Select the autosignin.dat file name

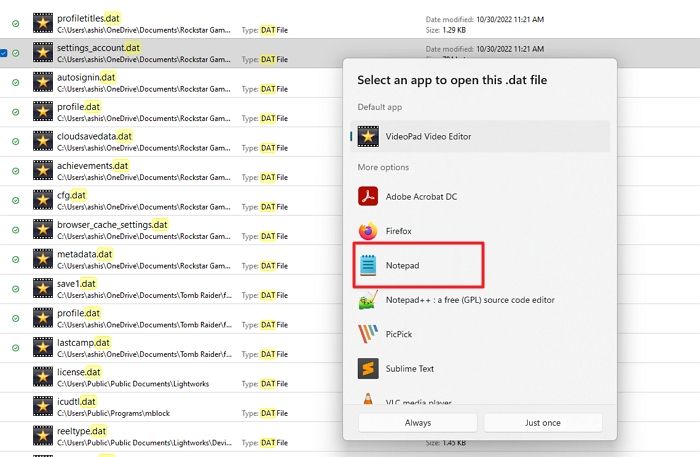point(86,77)
